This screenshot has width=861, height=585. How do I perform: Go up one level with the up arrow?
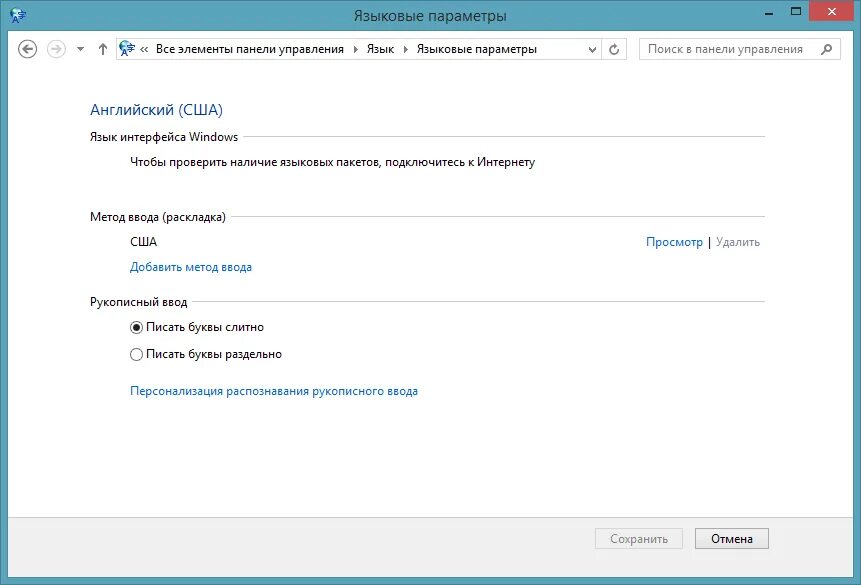(x=102, y=48)
